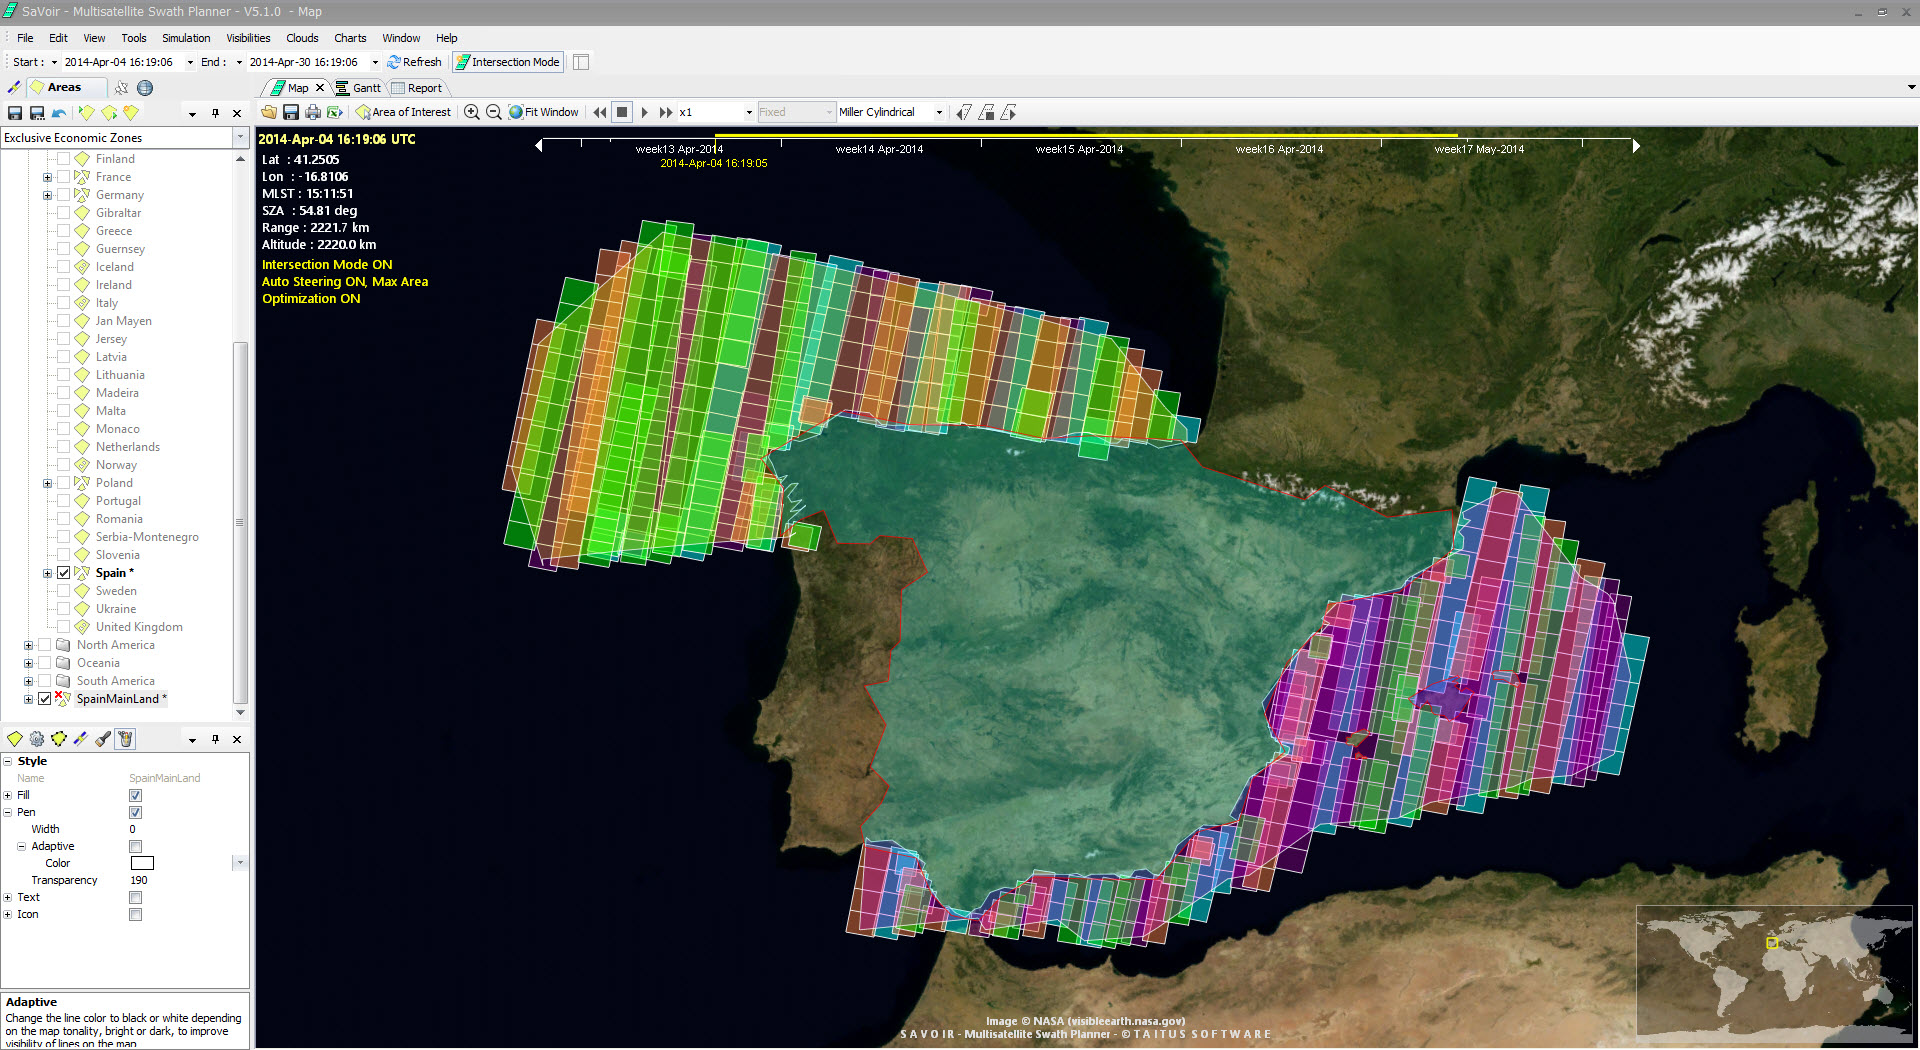Switch to the Gantt tab
This screenshot has width=1920, height=1050.
point(358,88)
